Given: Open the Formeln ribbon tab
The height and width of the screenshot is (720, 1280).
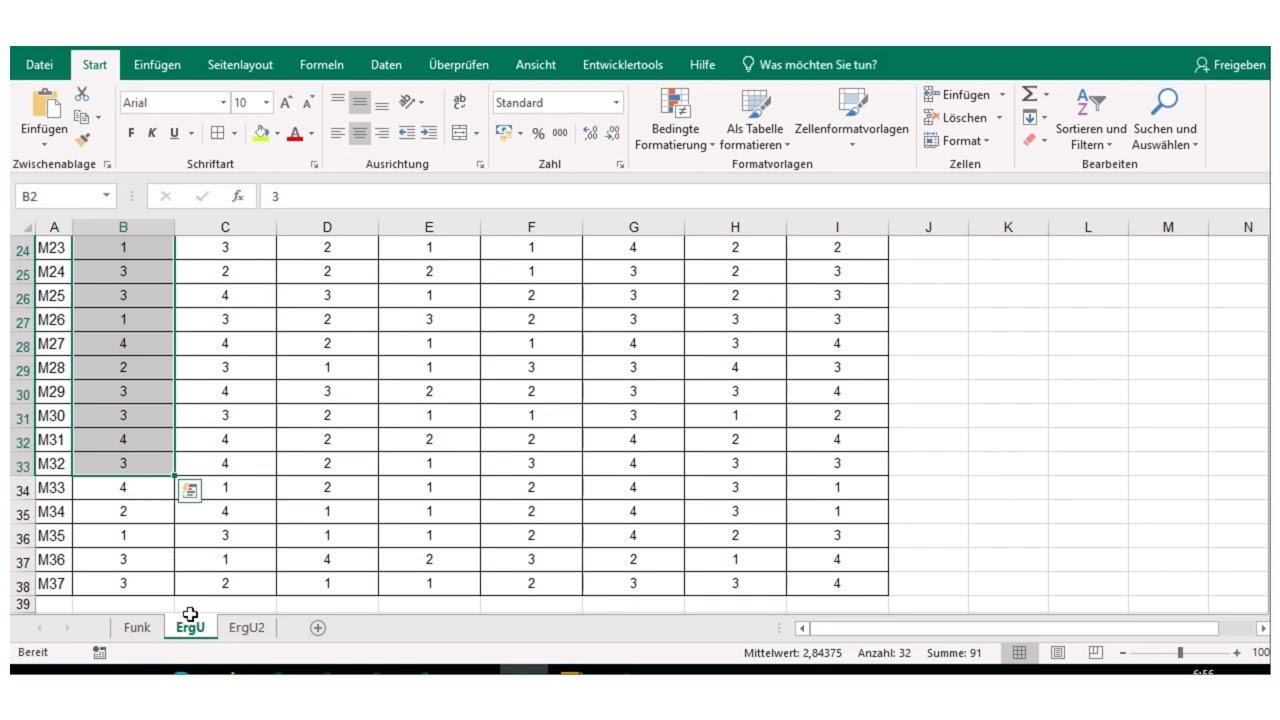Looking at the screenshot, I should click(322, 65).
